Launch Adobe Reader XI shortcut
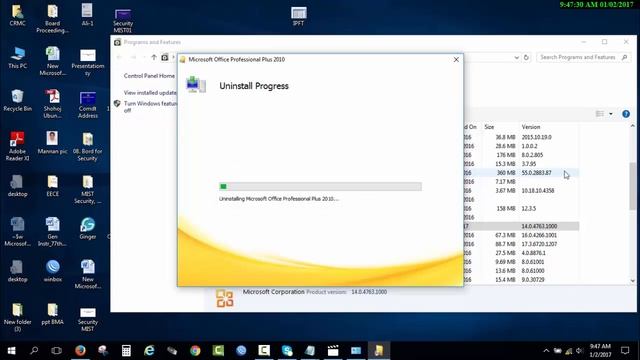Viewport: 640px width, 360px height. coord(18,146)
